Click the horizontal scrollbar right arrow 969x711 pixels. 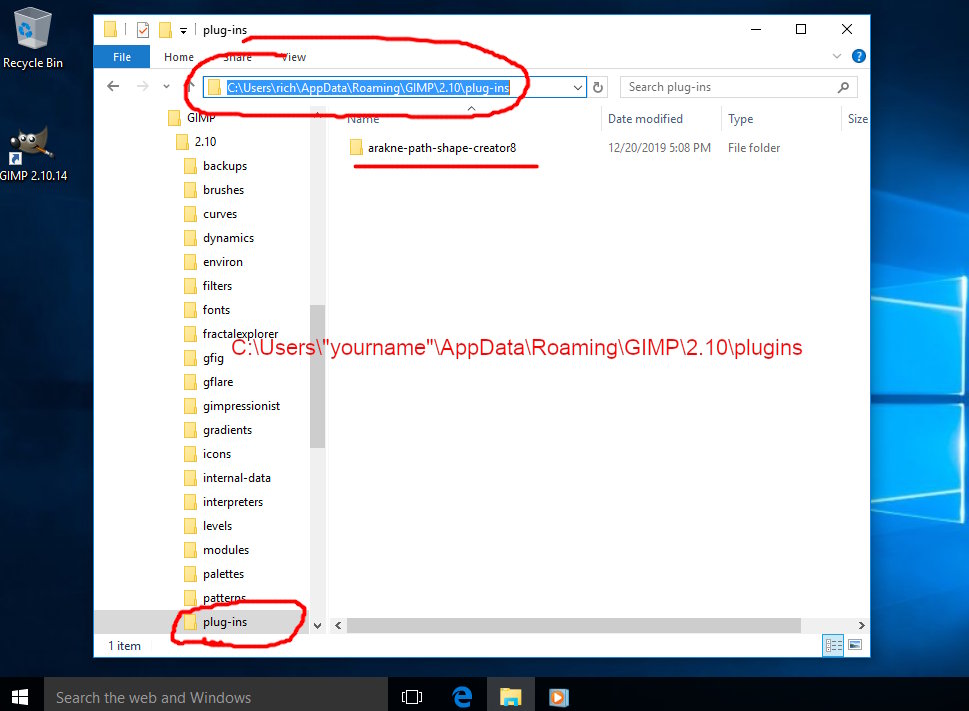tap(861, 625)
